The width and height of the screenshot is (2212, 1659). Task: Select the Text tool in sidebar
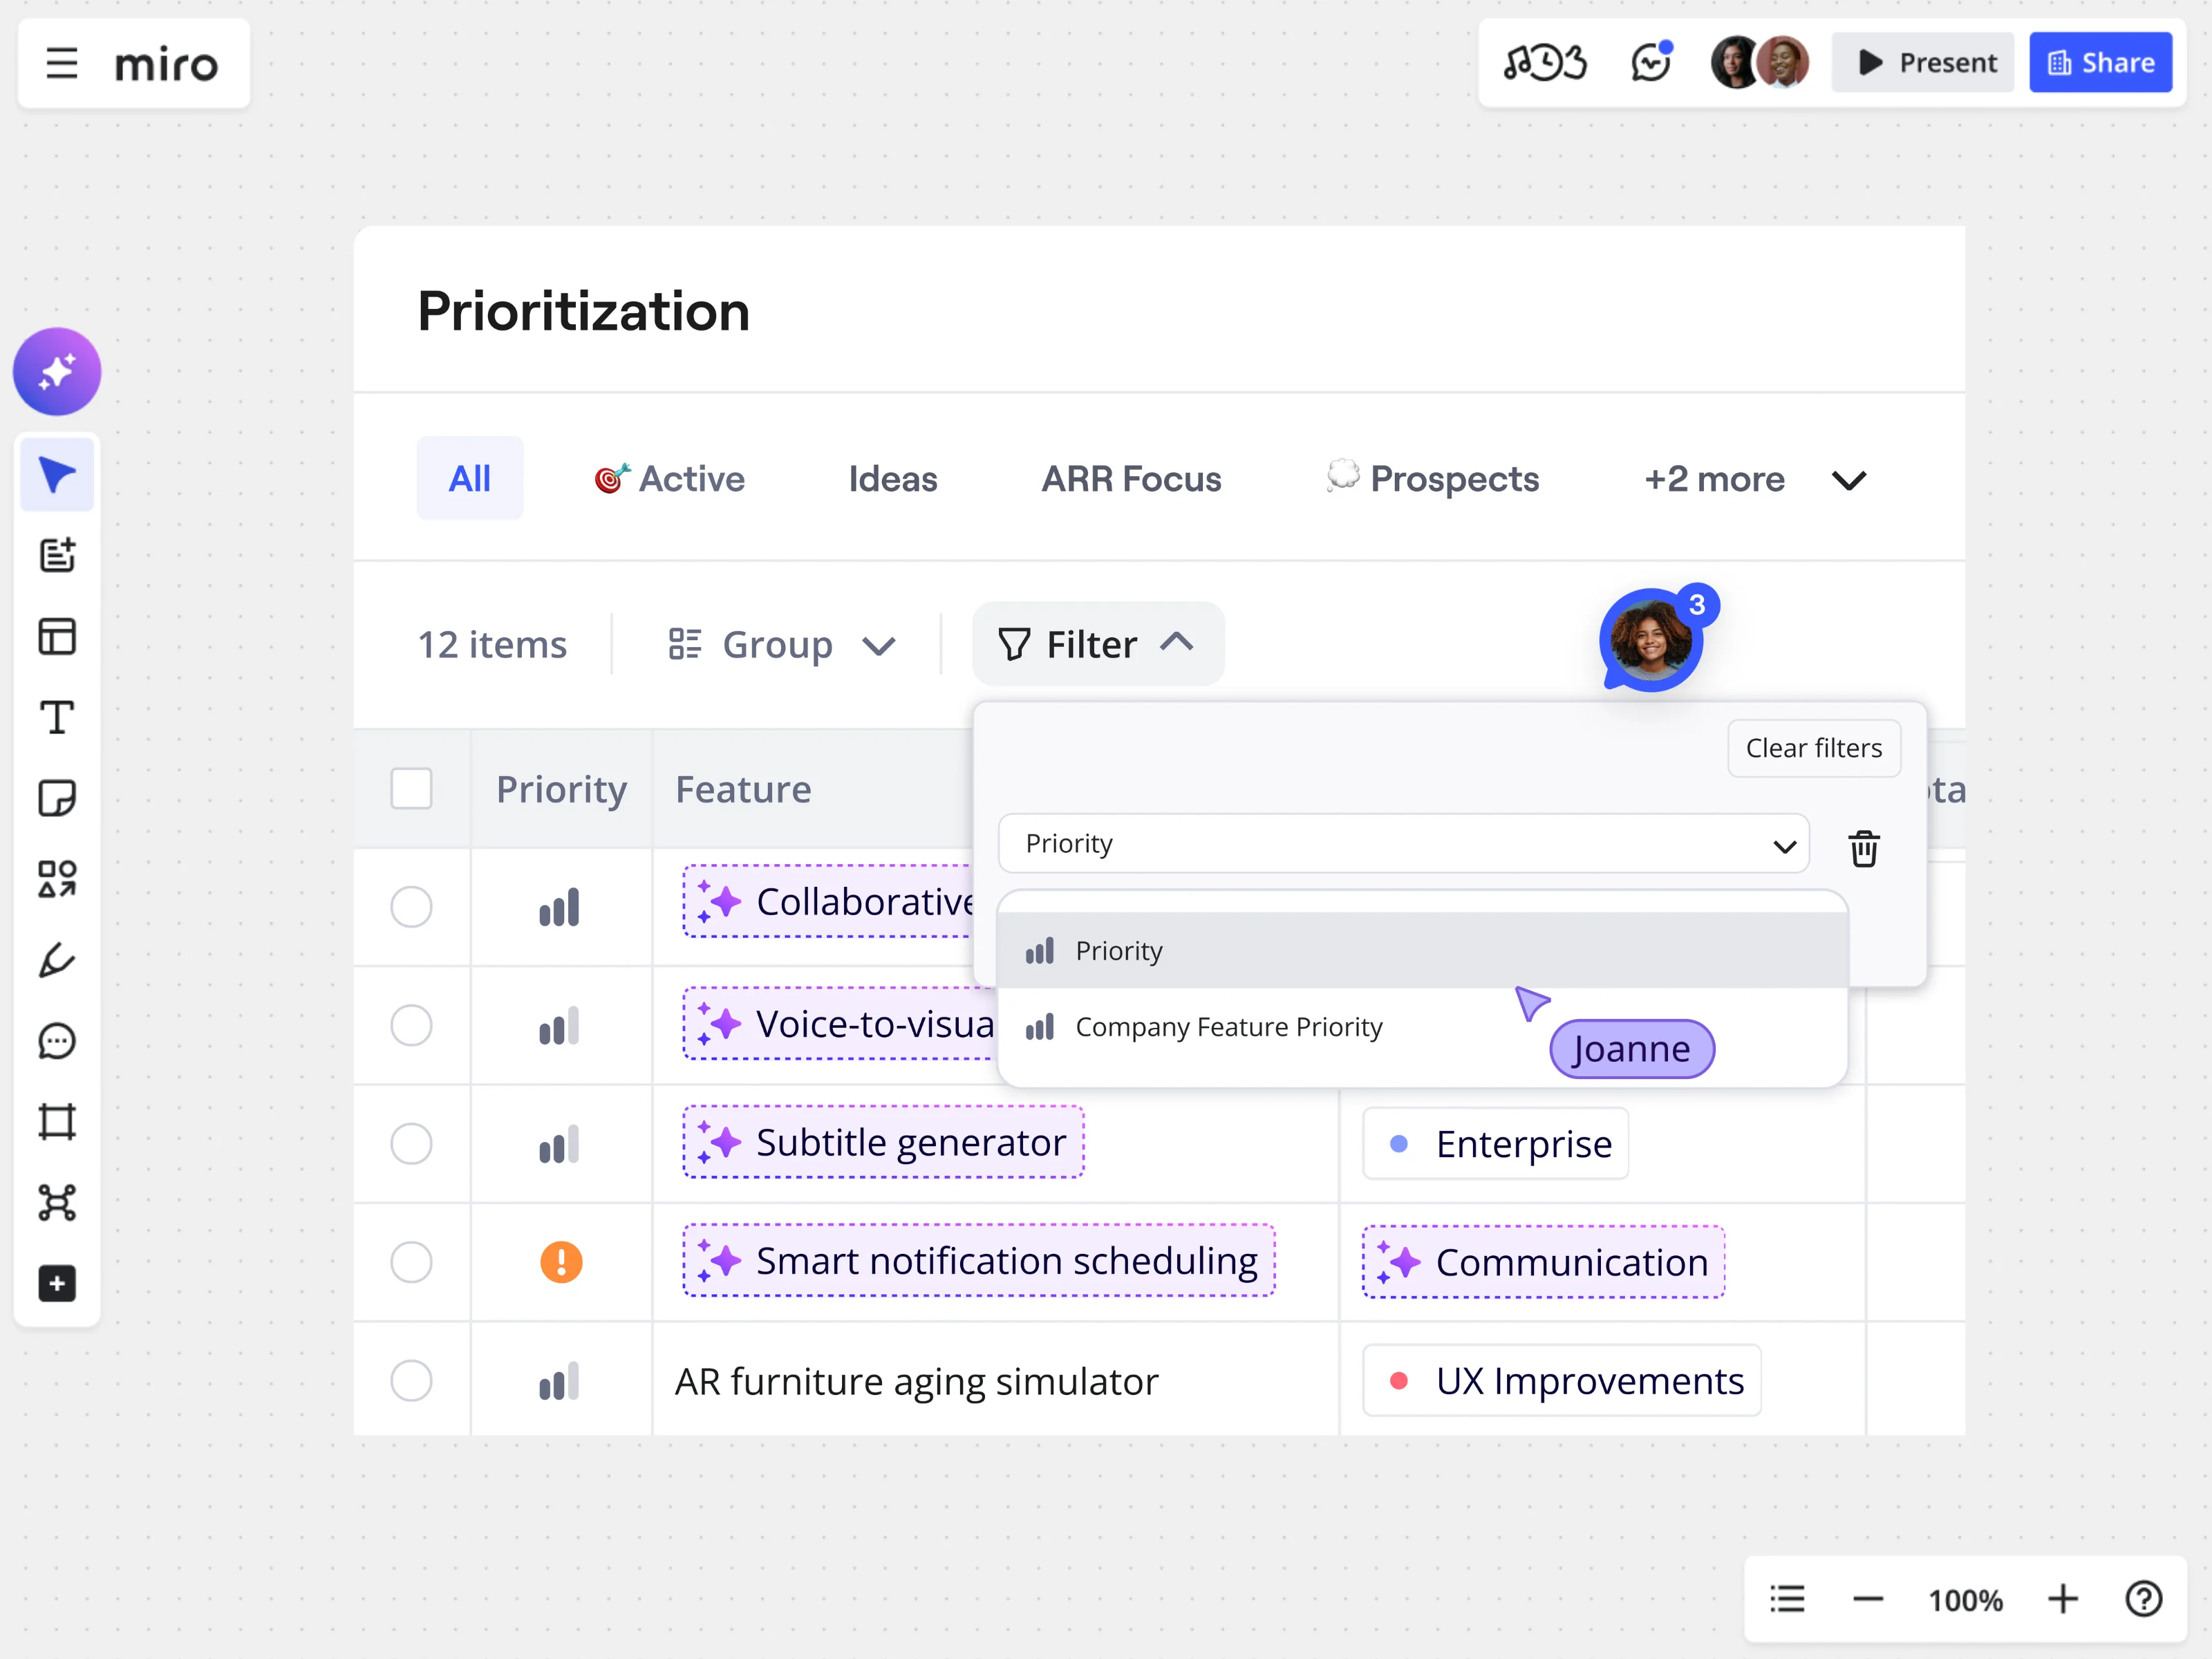pos(57,717)
